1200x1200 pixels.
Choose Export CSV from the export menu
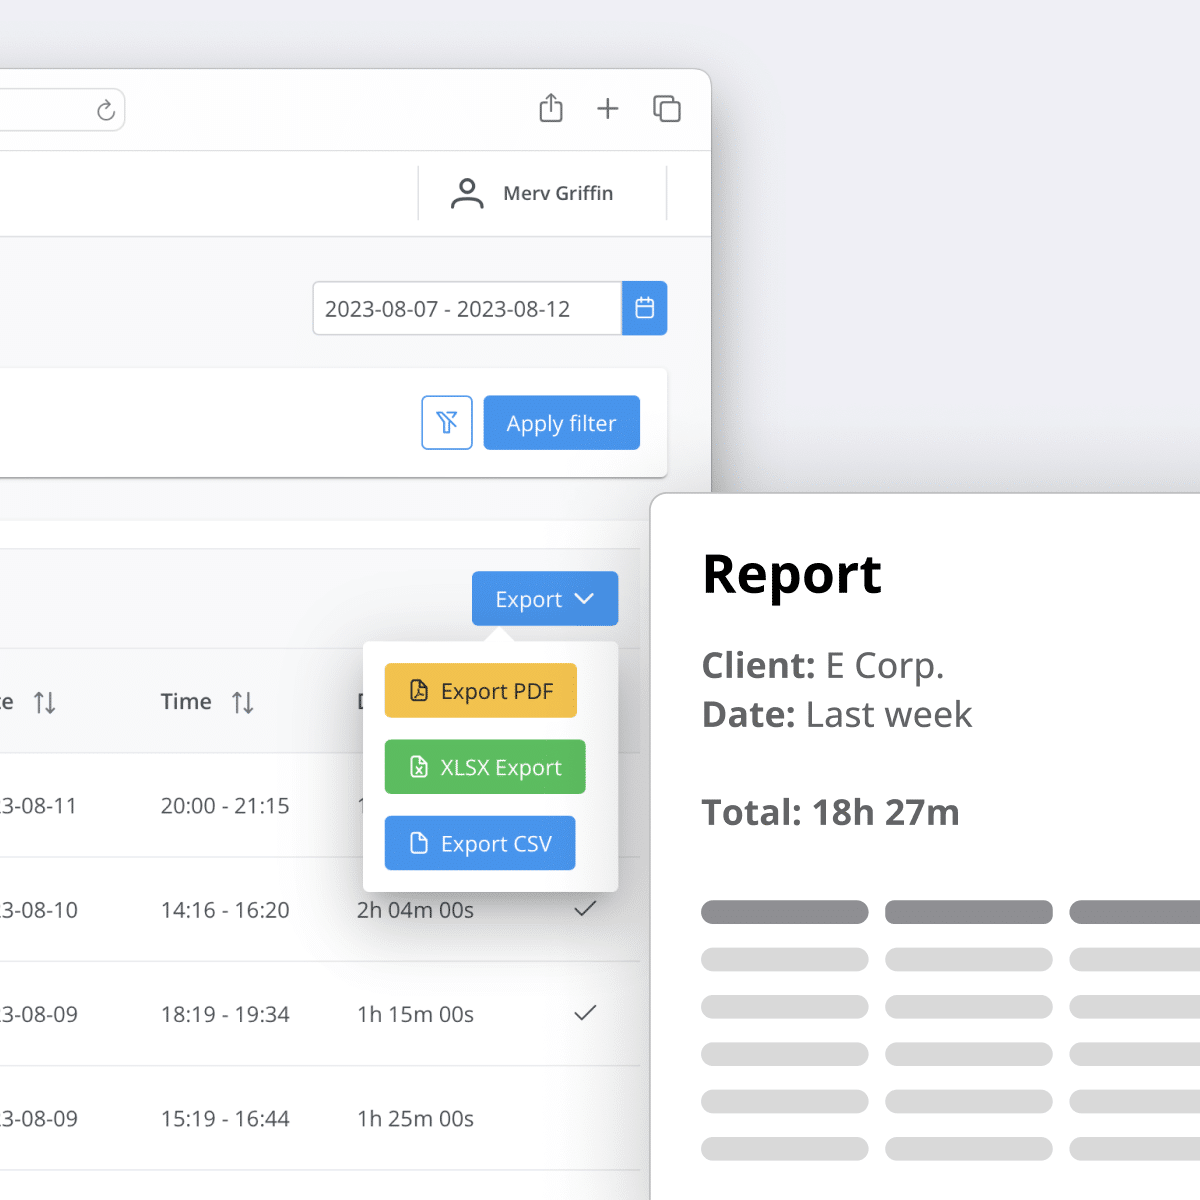tap(480, 843)
